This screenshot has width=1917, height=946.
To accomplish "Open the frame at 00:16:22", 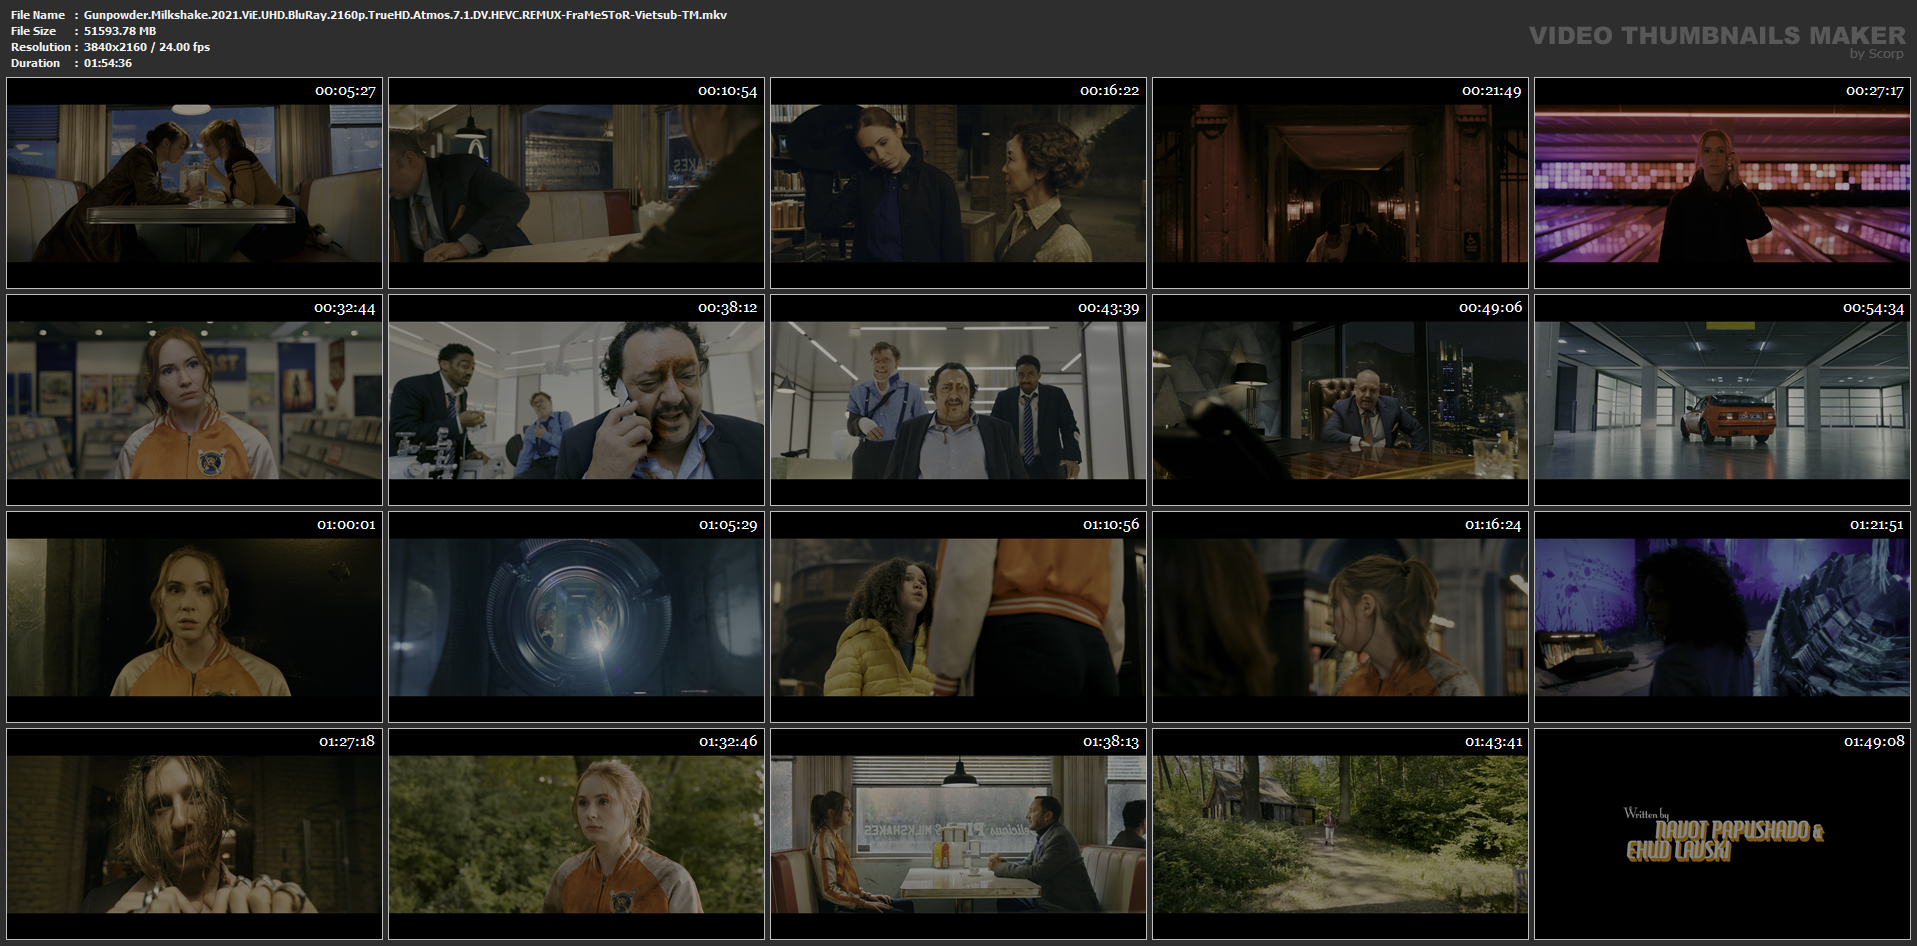I will tap(958, 183).
